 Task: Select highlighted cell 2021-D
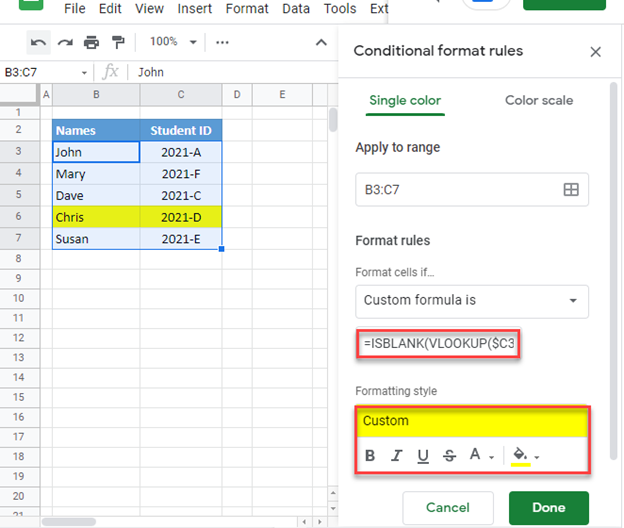coord(181,217)
